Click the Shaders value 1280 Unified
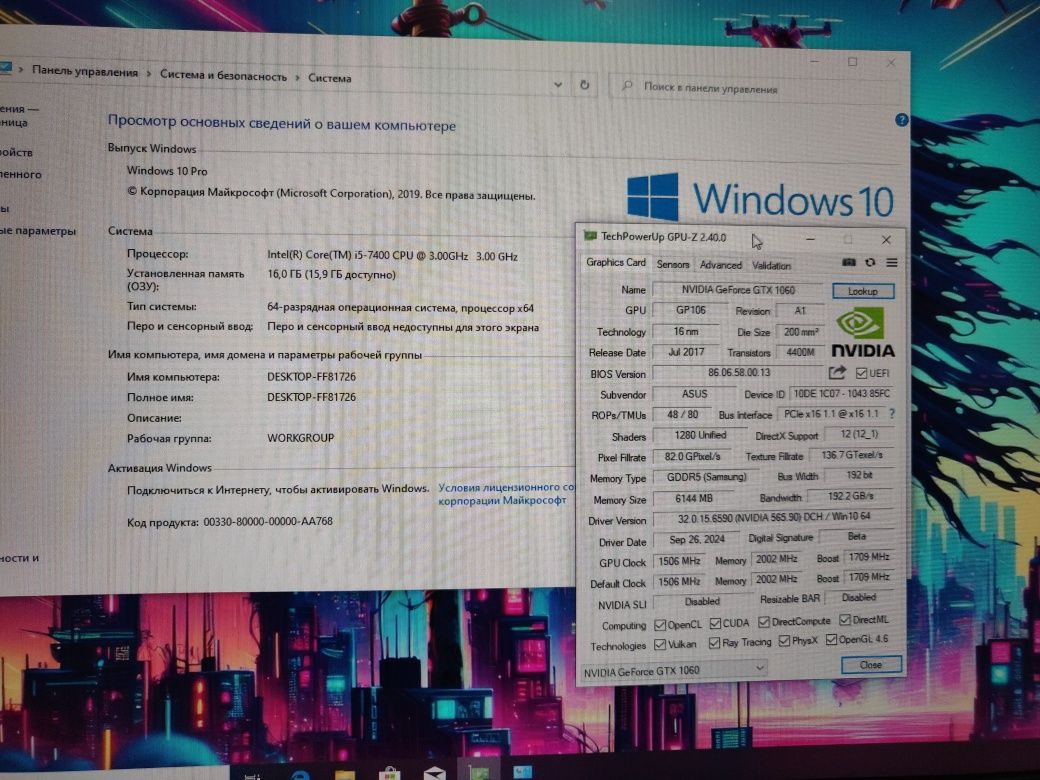This screenshot has height=780, width=1040. point(700,435)
